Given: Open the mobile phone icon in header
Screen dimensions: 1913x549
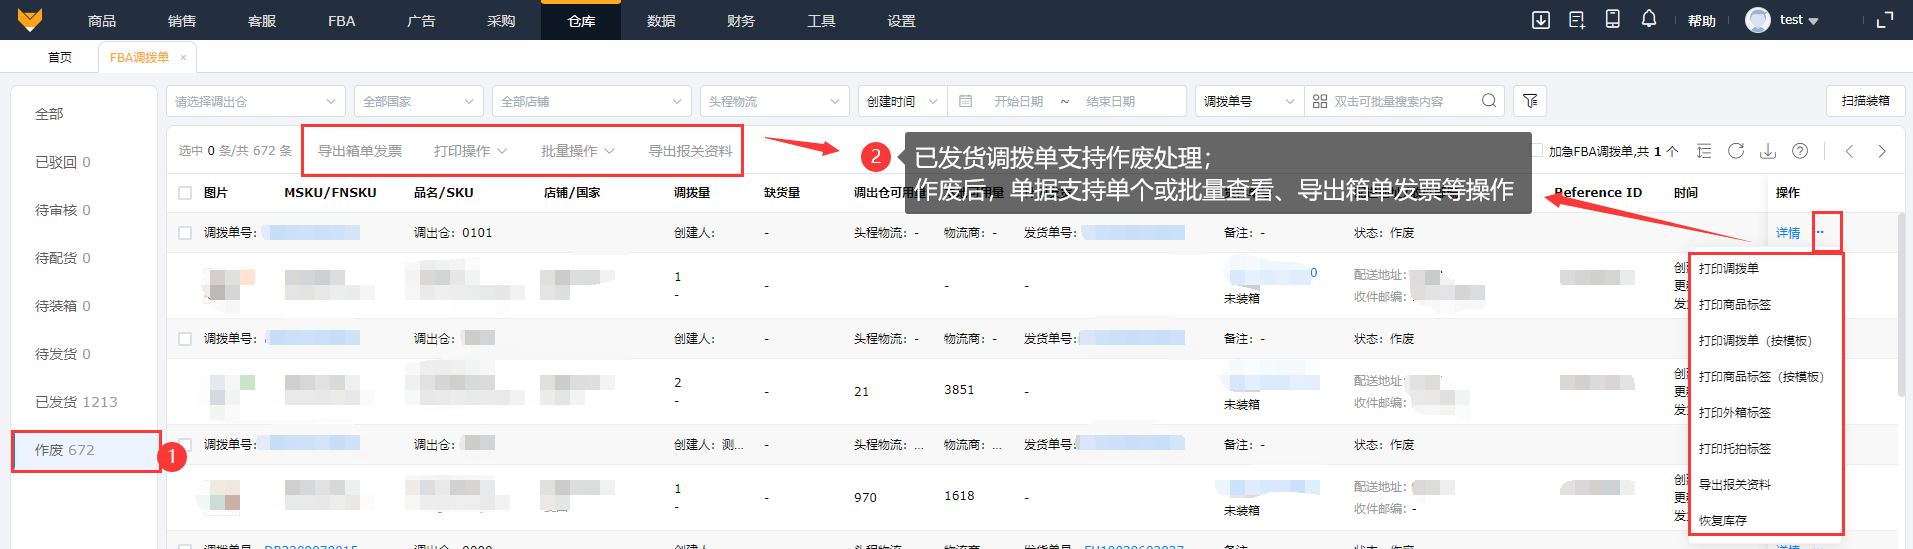Looking at the screenshot, I should (x=1613, y=19).
